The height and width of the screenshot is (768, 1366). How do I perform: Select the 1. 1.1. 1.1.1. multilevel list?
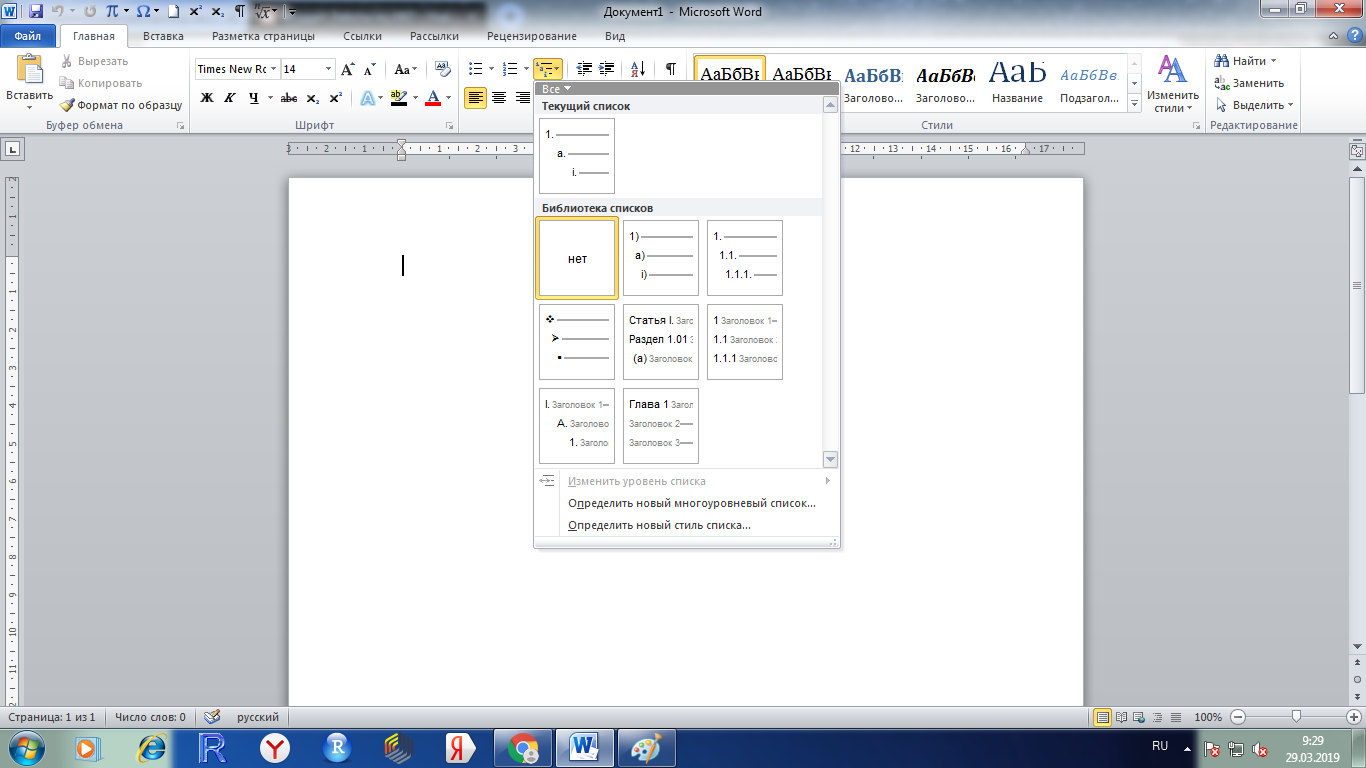[x=745, y=258]
